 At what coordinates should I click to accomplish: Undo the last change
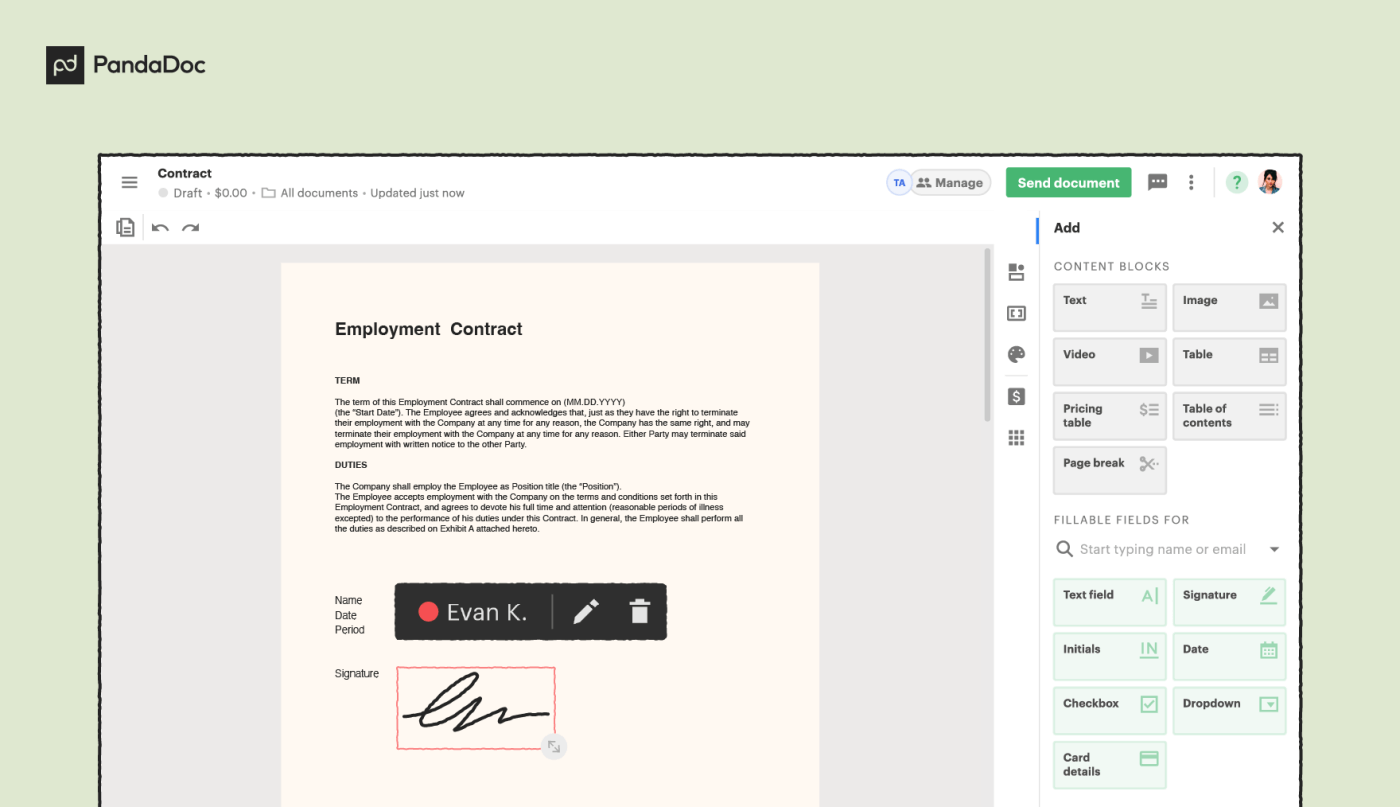[x=160, y=228]
